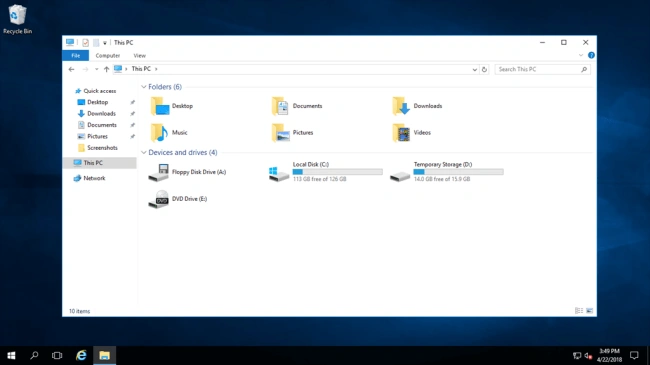The height and width of the screenshot is (365, 650).
Task: Click File Explorer taskbar button
Action: pyautogui.click(x=104, y=355)
